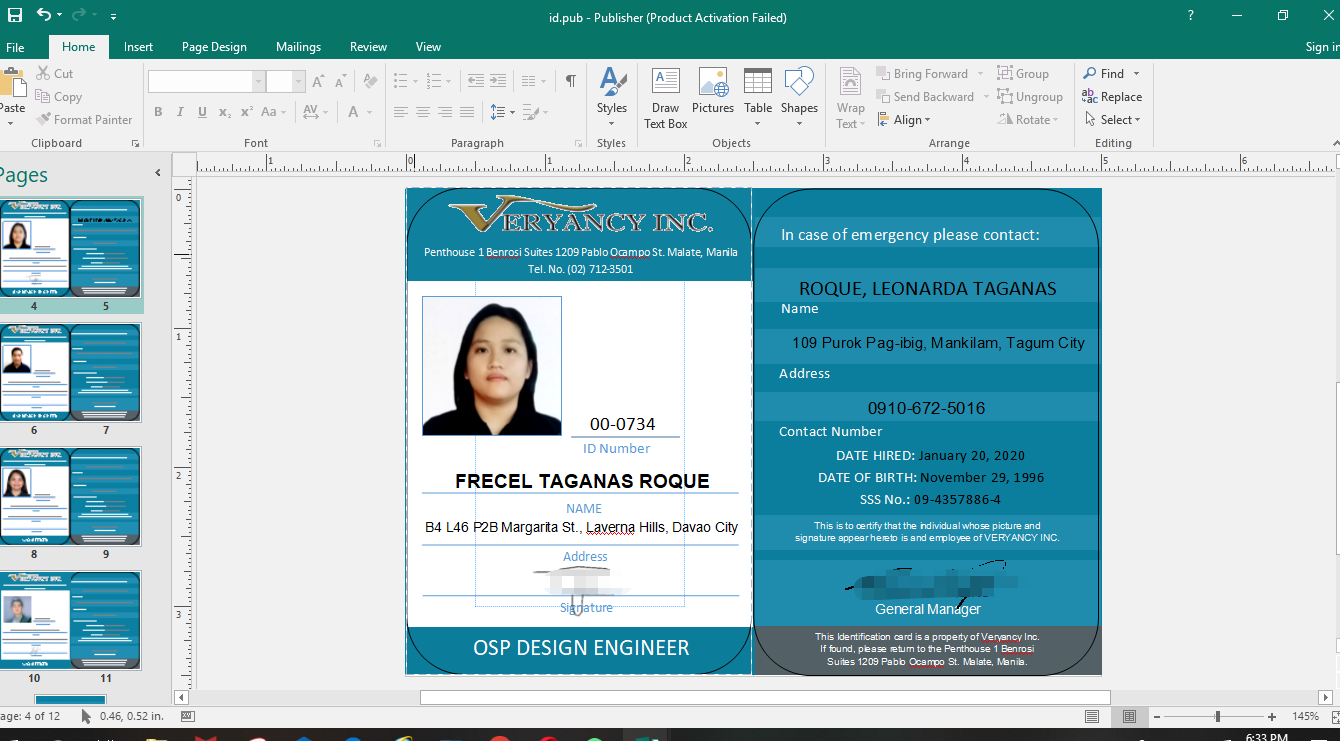
Task: Align text left in paragraph group
Action: [401, 112]
